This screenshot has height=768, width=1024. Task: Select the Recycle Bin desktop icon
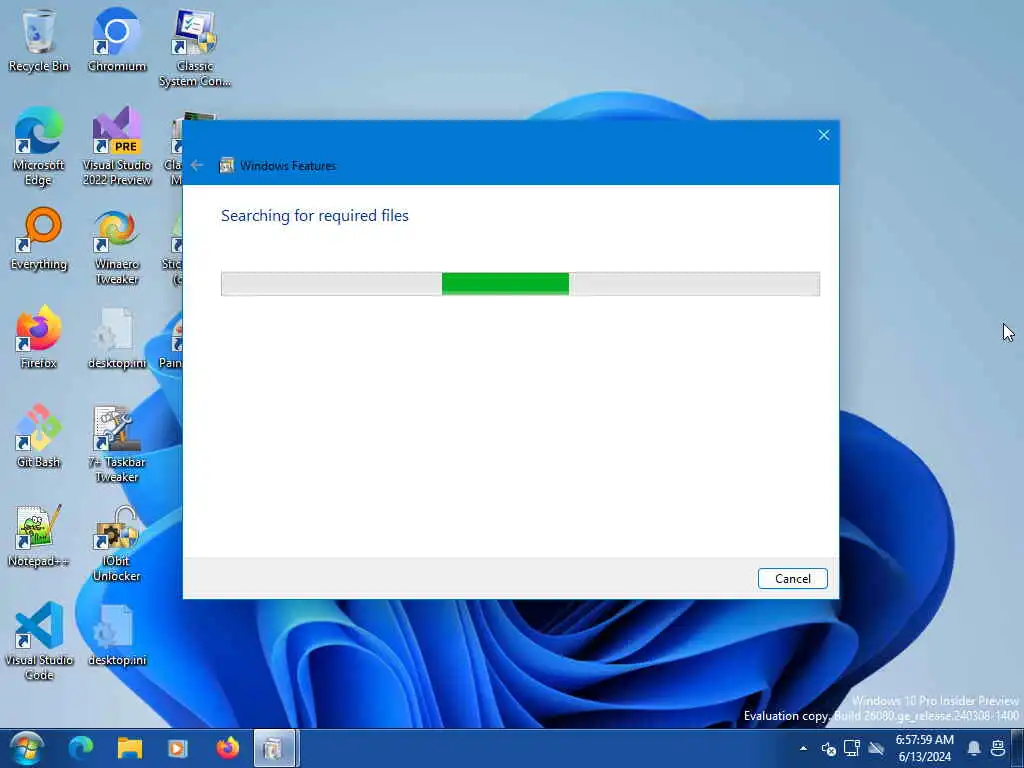pos(39,40)
